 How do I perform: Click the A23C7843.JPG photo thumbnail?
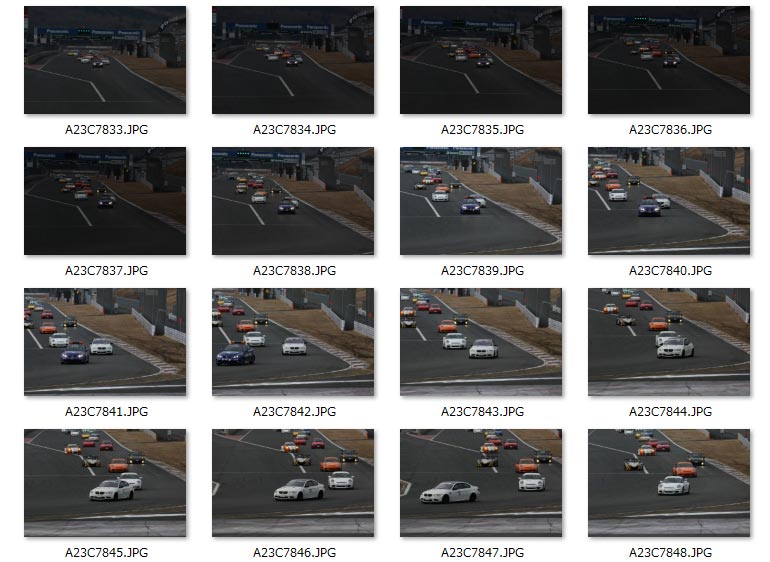coord(481,342)
